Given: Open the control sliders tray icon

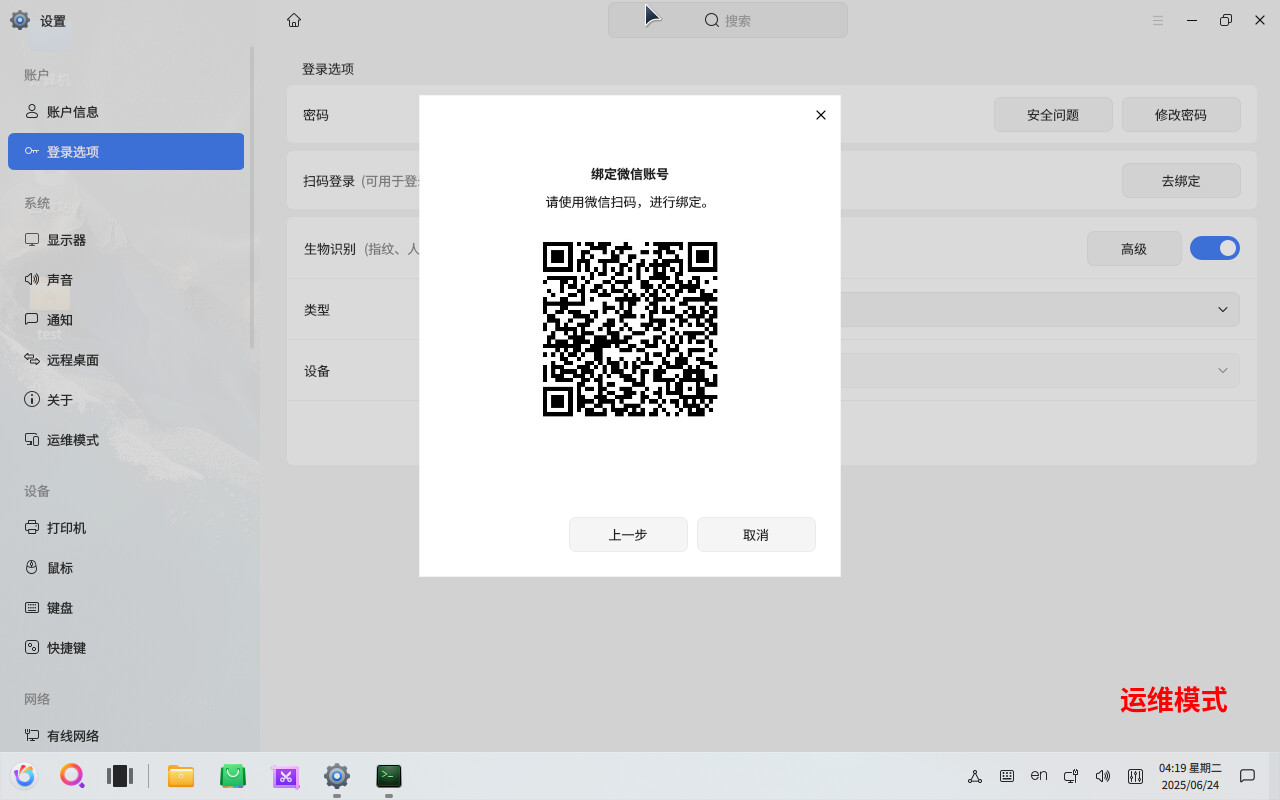Looking at the screenshot, I should (1135, 776).
